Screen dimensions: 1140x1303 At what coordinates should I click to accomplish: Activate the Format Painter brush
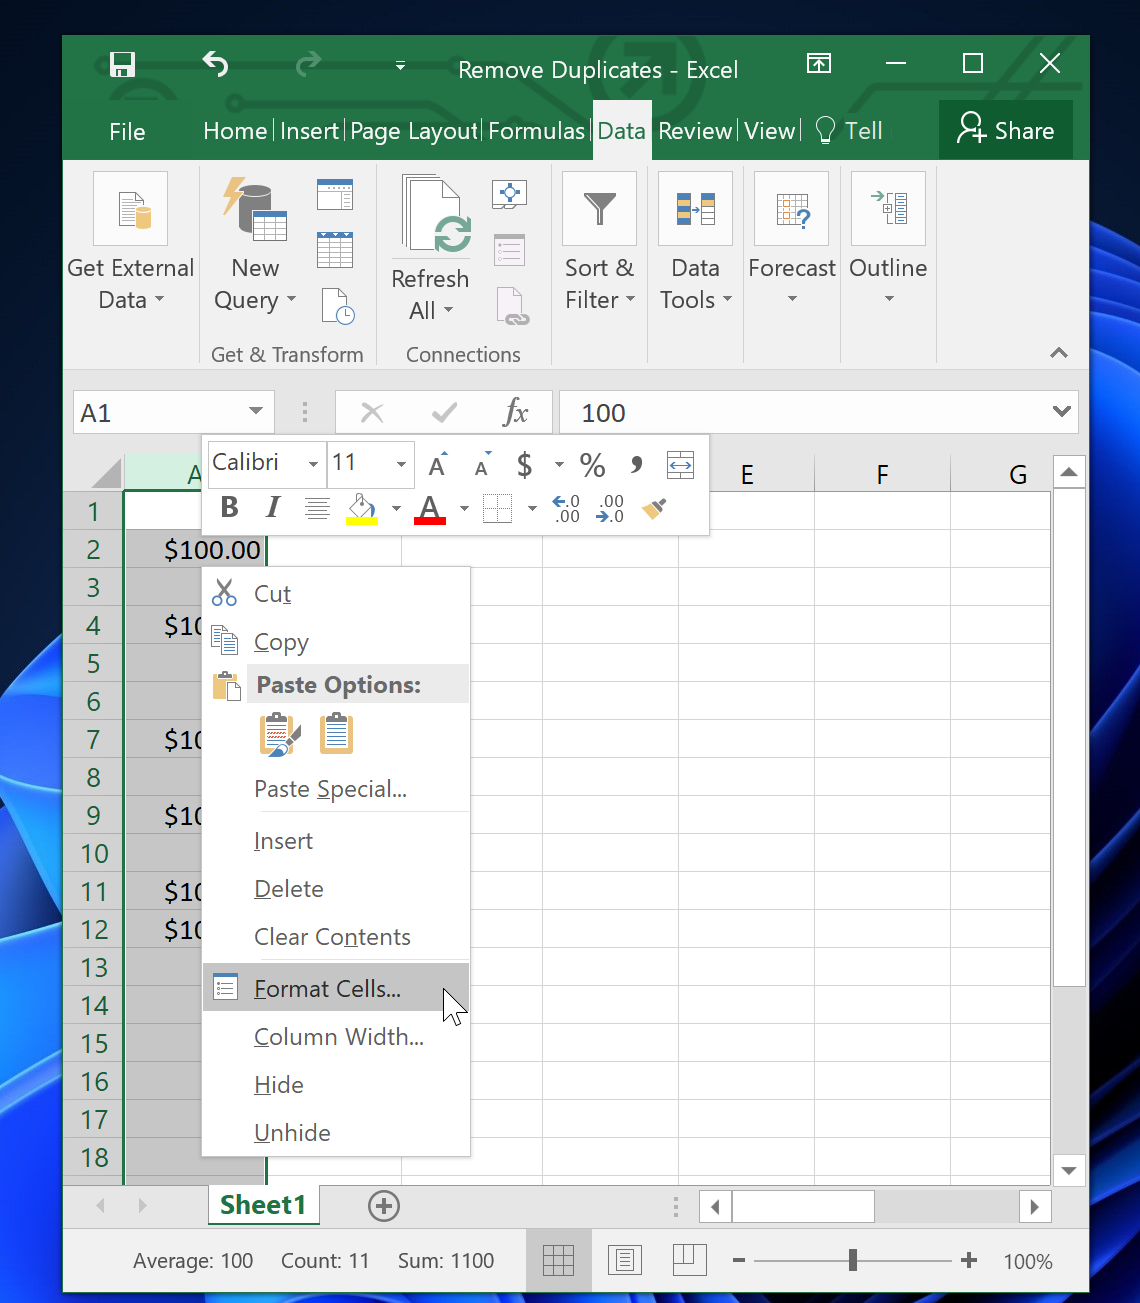click(x=654, y=508)
